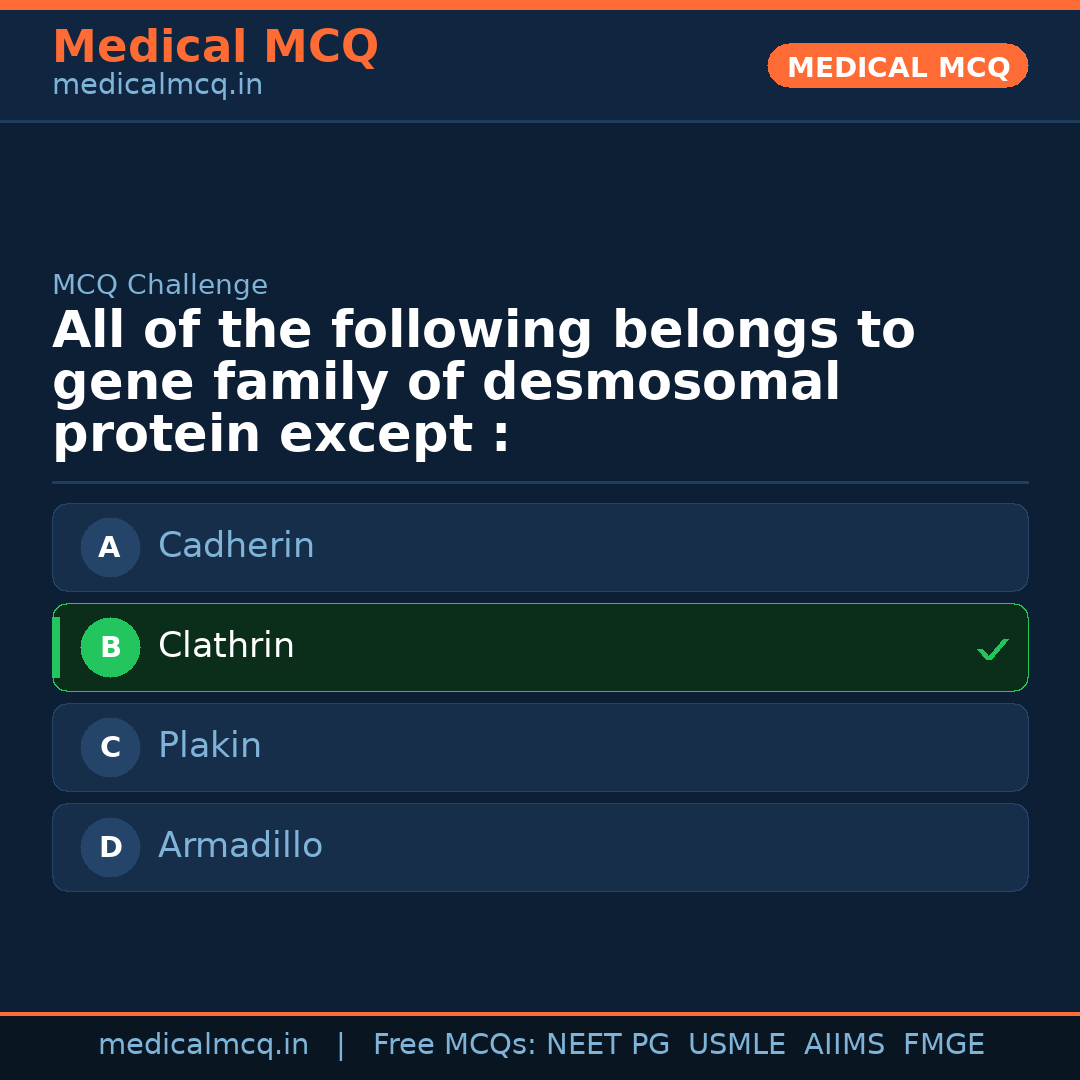Click the green highlight bar beside Clathrin
The image size is (1080, 1080).
click(x=56, y=647)
